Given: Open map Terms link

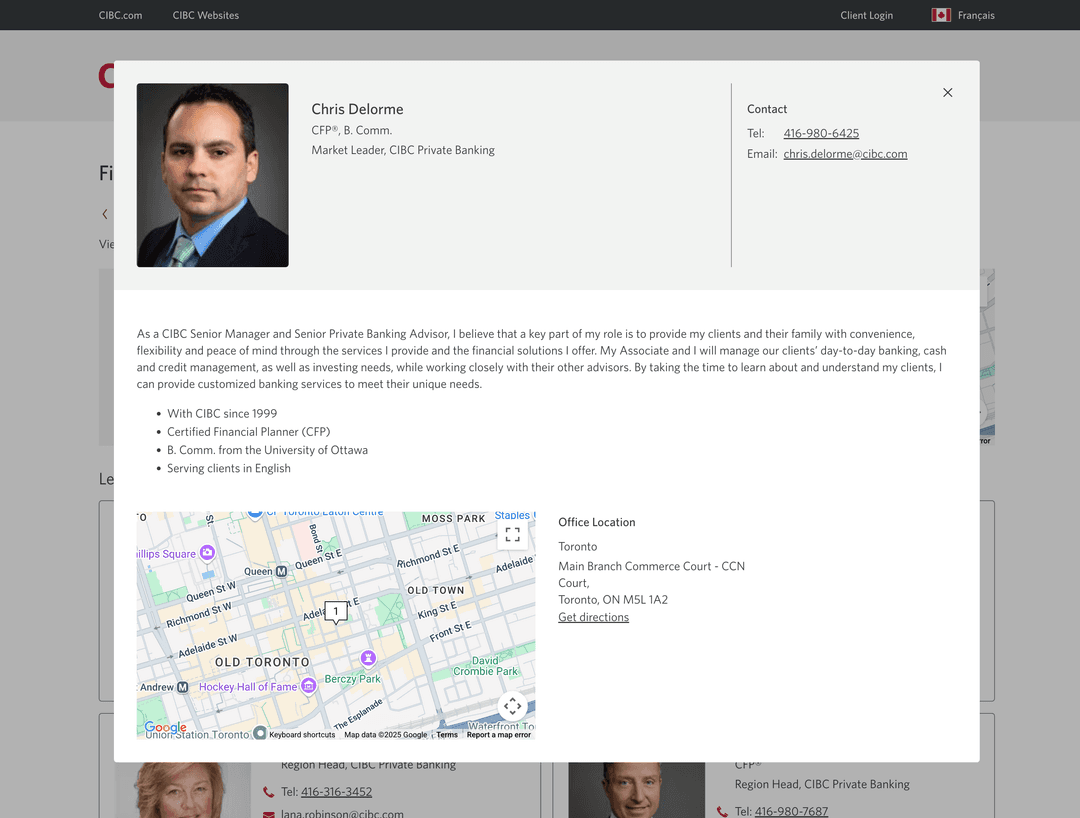Looking at the screenshot, I should (447, 735).
